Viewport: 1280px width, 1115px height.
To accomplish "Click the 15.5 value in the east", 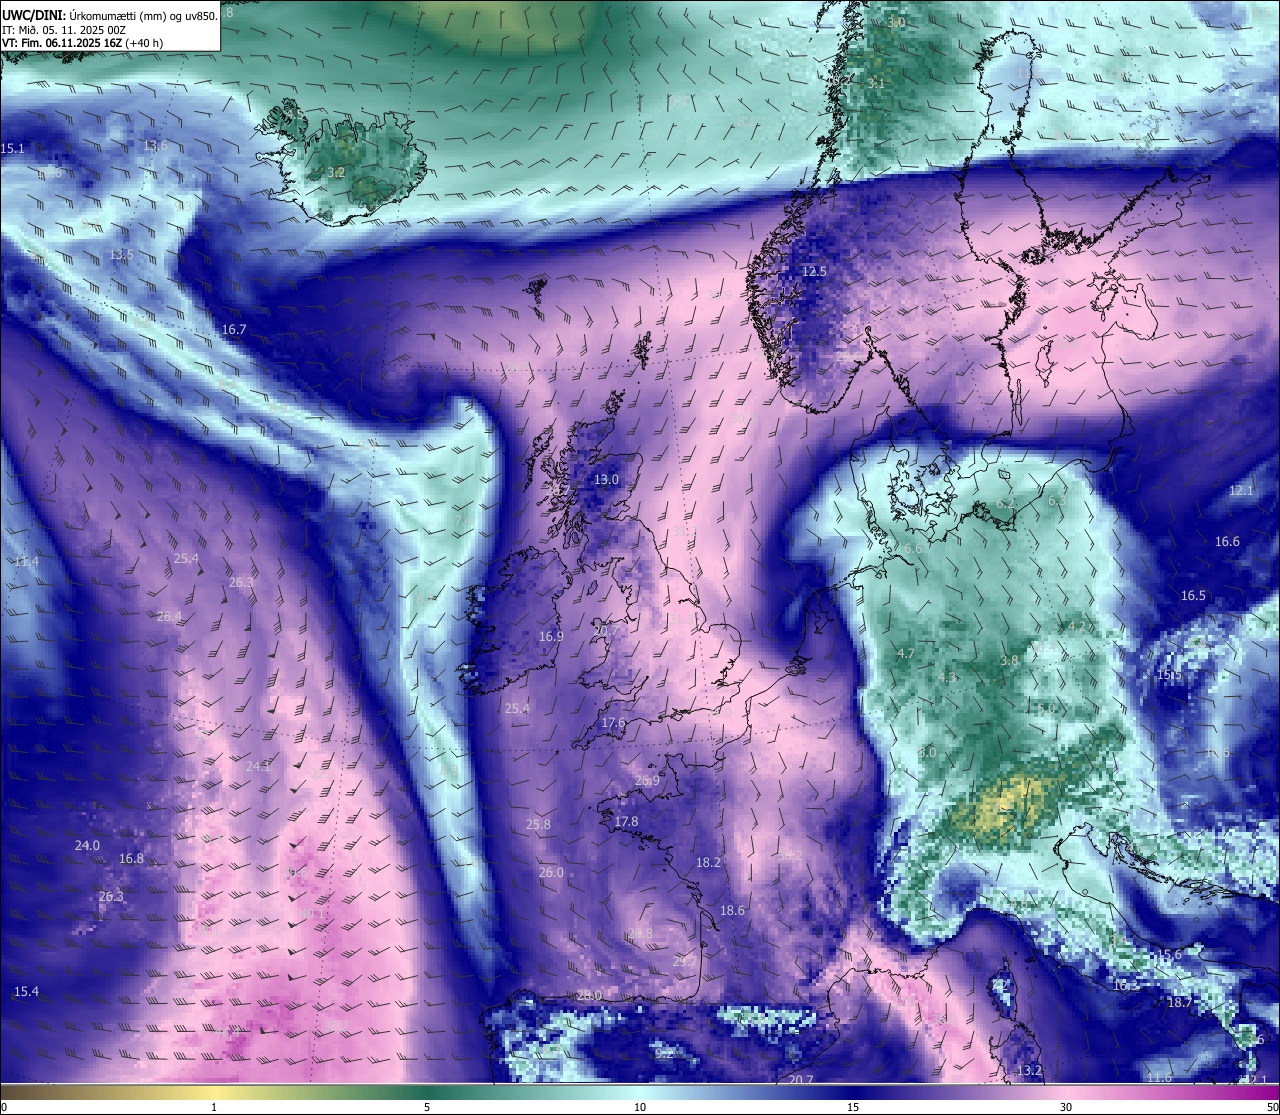I will coord(1169,675).
